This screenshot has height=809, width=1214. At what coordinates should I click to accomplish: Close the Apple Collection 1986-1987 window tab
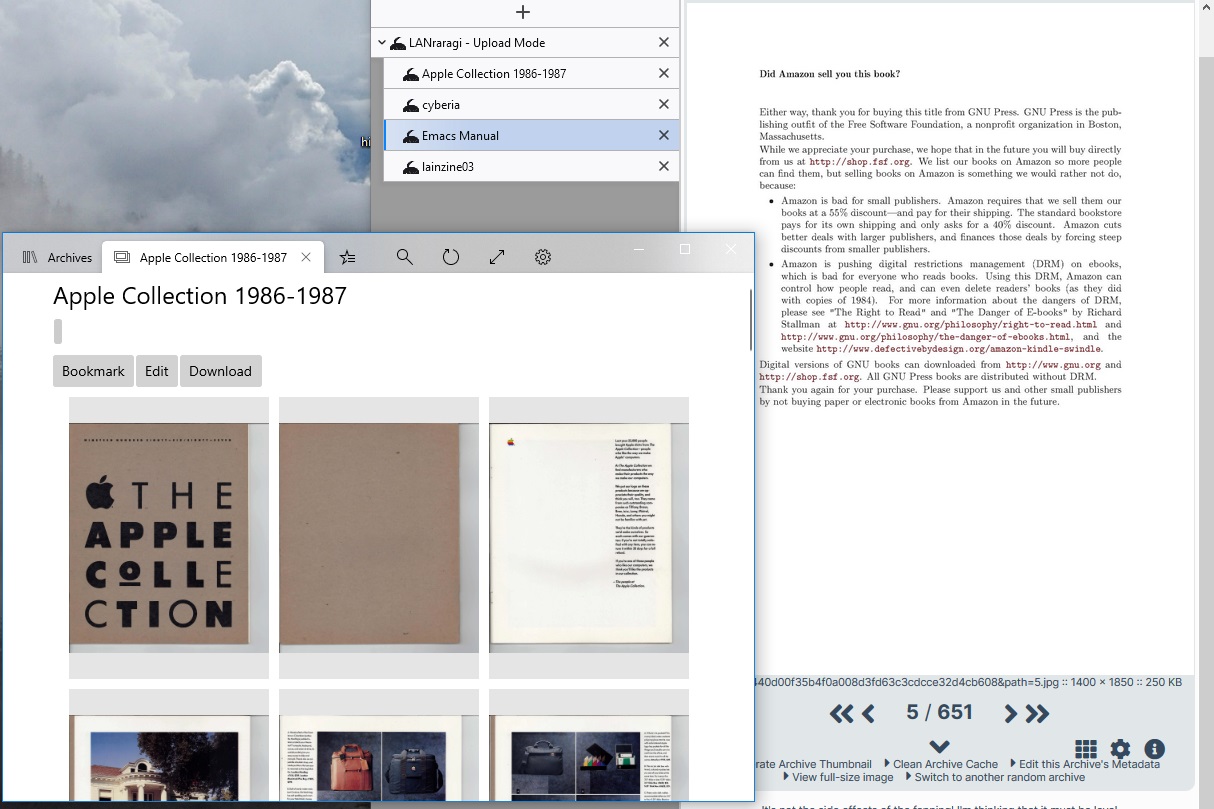307,257
